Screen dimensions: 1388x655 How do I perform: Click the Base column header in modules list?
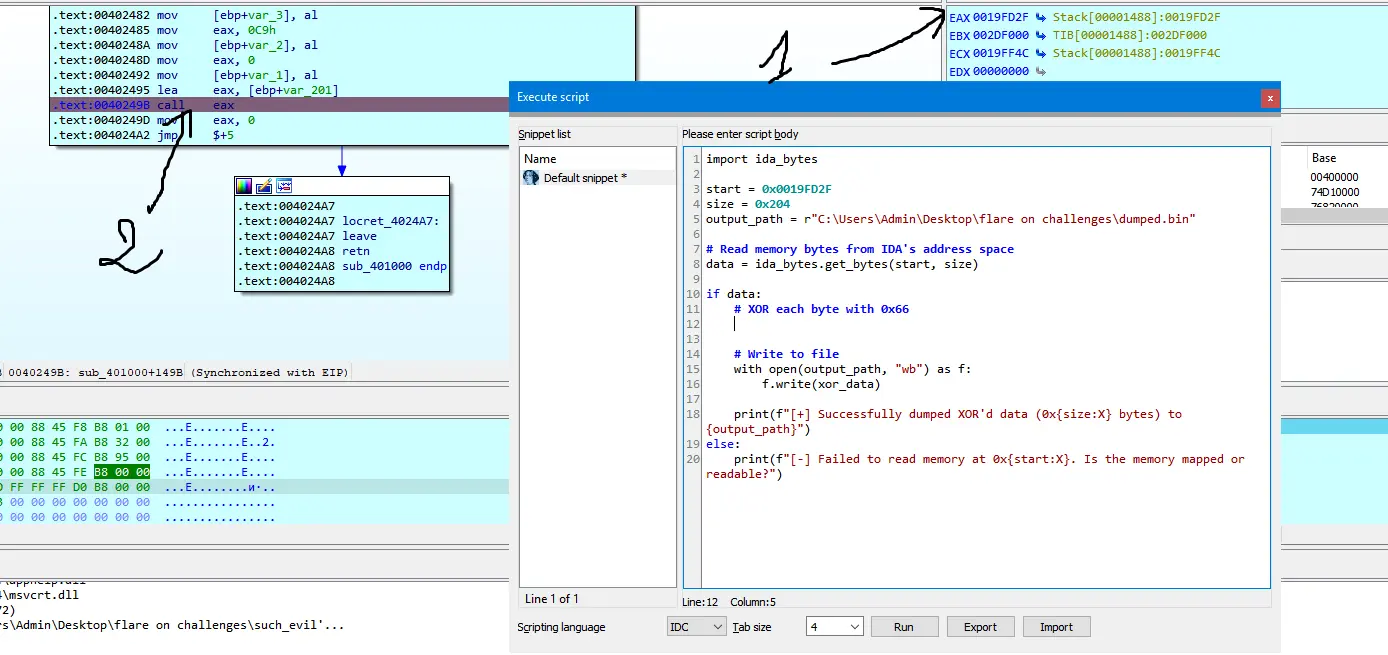(x=1324, y=158)
